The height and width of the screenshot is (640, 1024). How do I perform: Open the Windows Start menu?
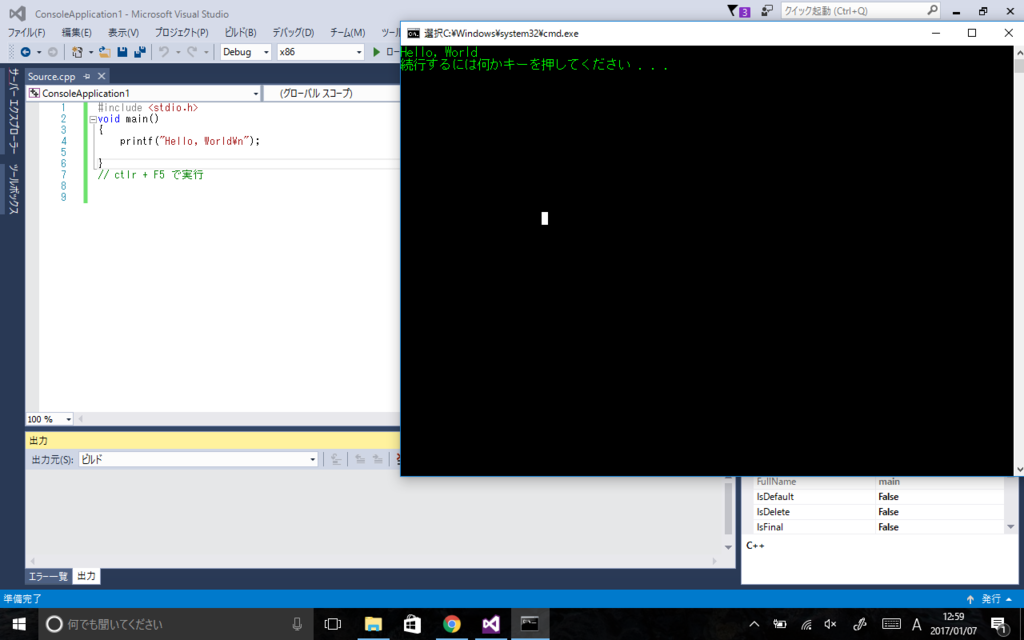pyautogui.click(x=19, y=624)
